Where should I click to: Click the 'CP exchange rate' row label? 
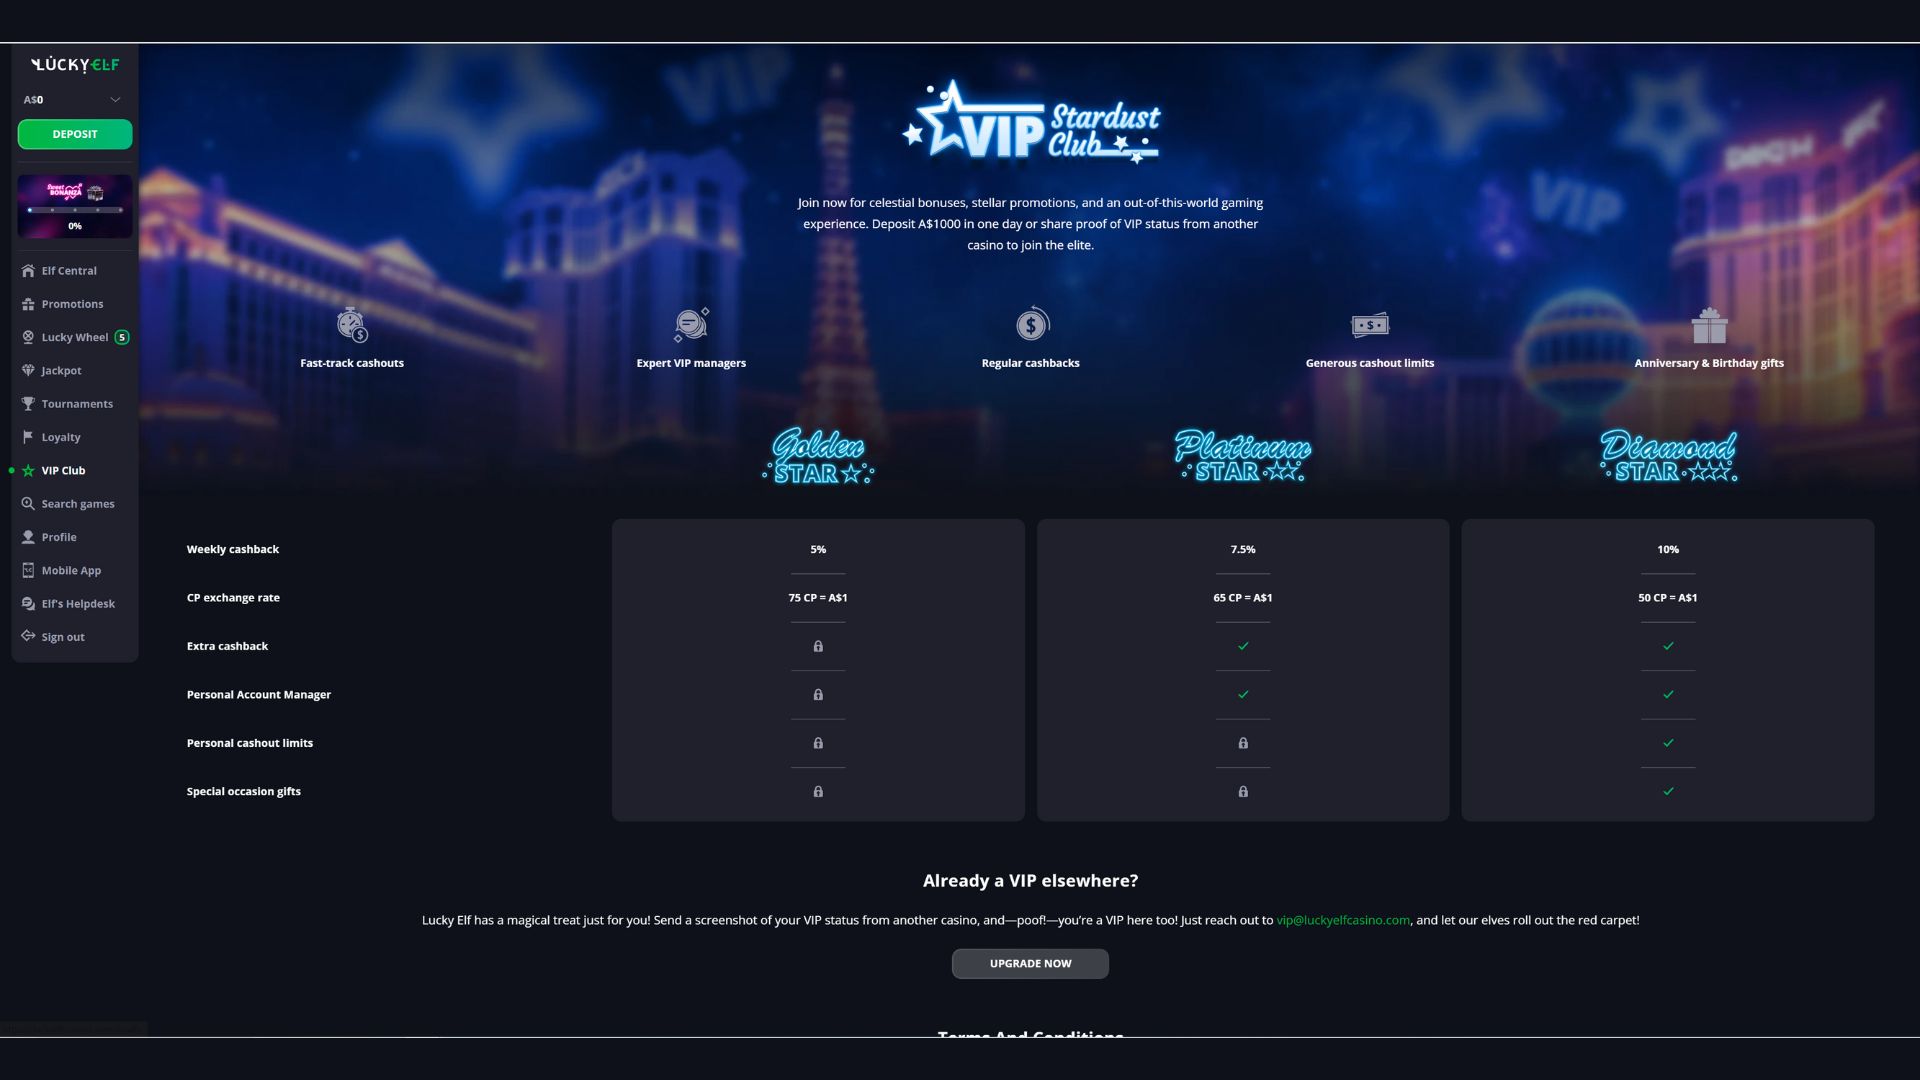coord(233,598)
